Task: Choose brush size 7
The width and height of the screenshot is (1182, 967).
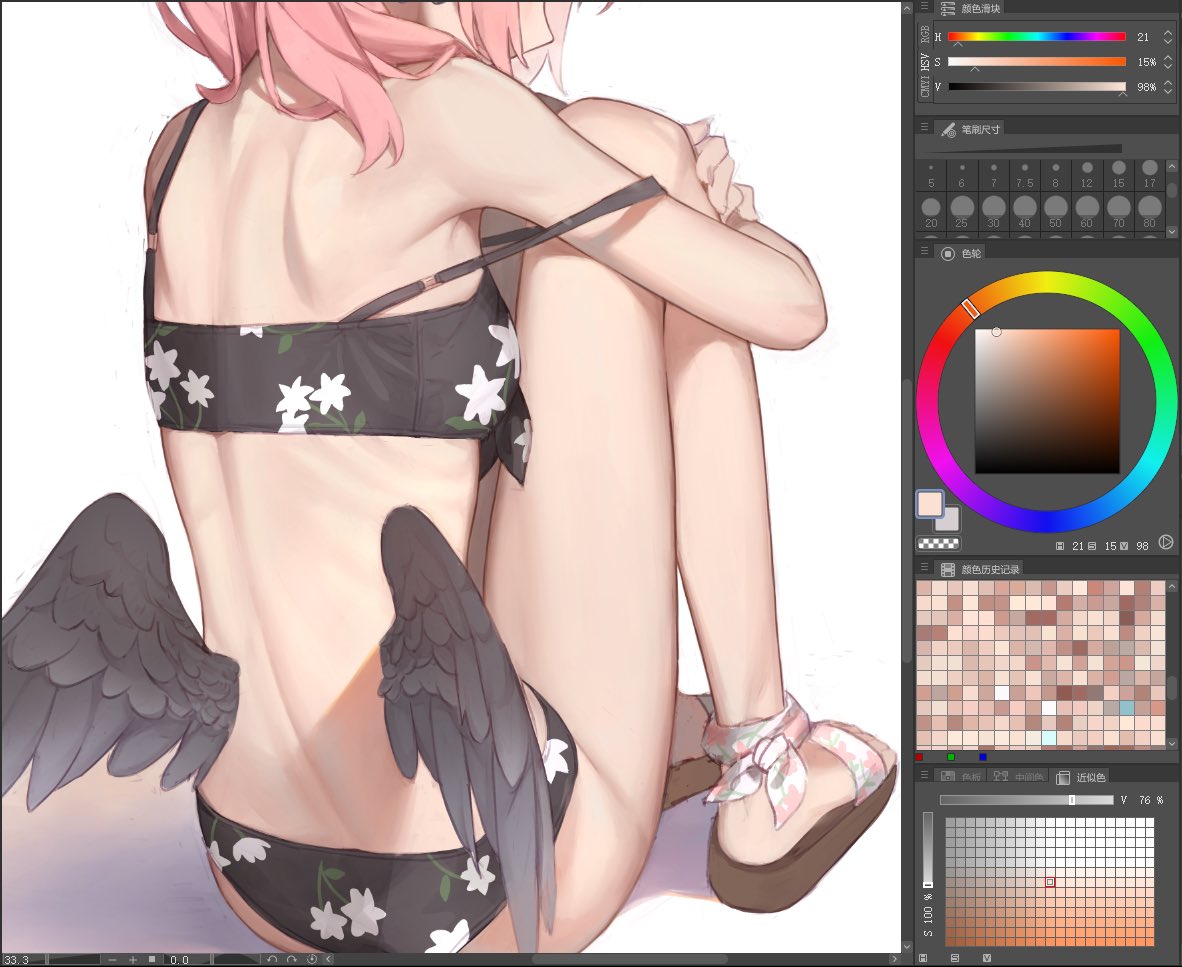Action: (994, 175)
